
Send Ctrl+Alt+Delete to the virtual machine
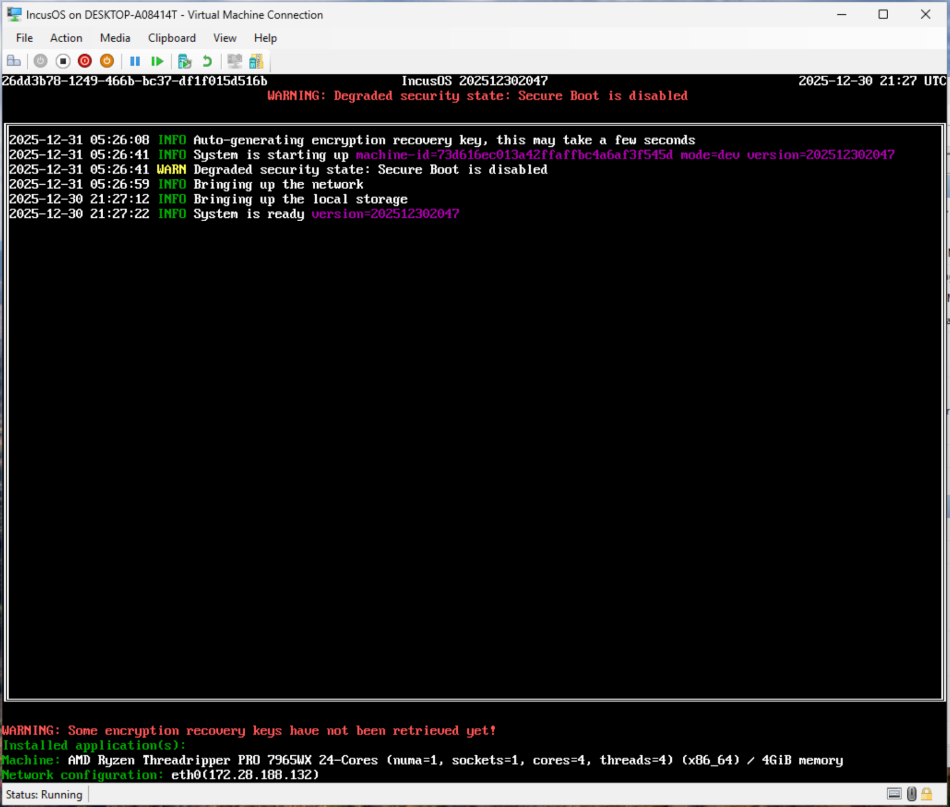(x=14, y=61)
